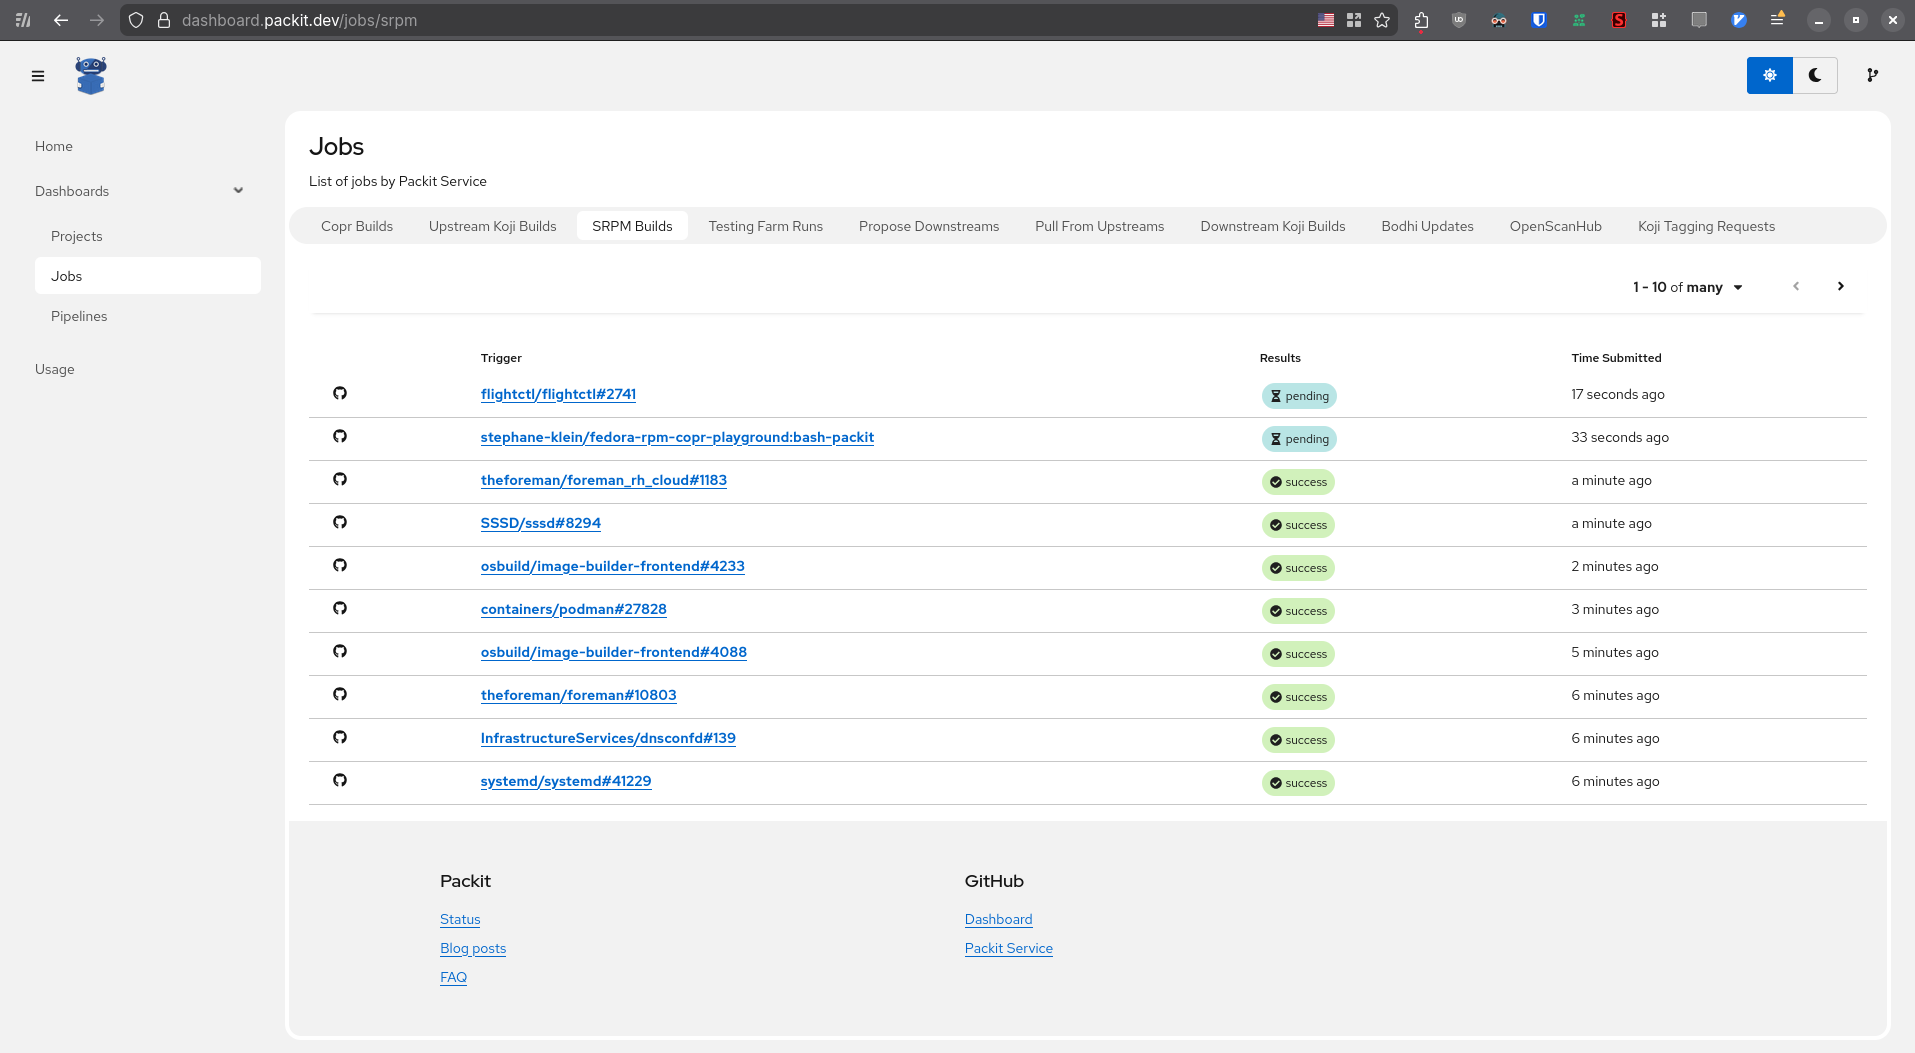Click the bookmark star in address bar
The width and height of the screenshot is (1915, 1053).
(x=1382, y=20)
